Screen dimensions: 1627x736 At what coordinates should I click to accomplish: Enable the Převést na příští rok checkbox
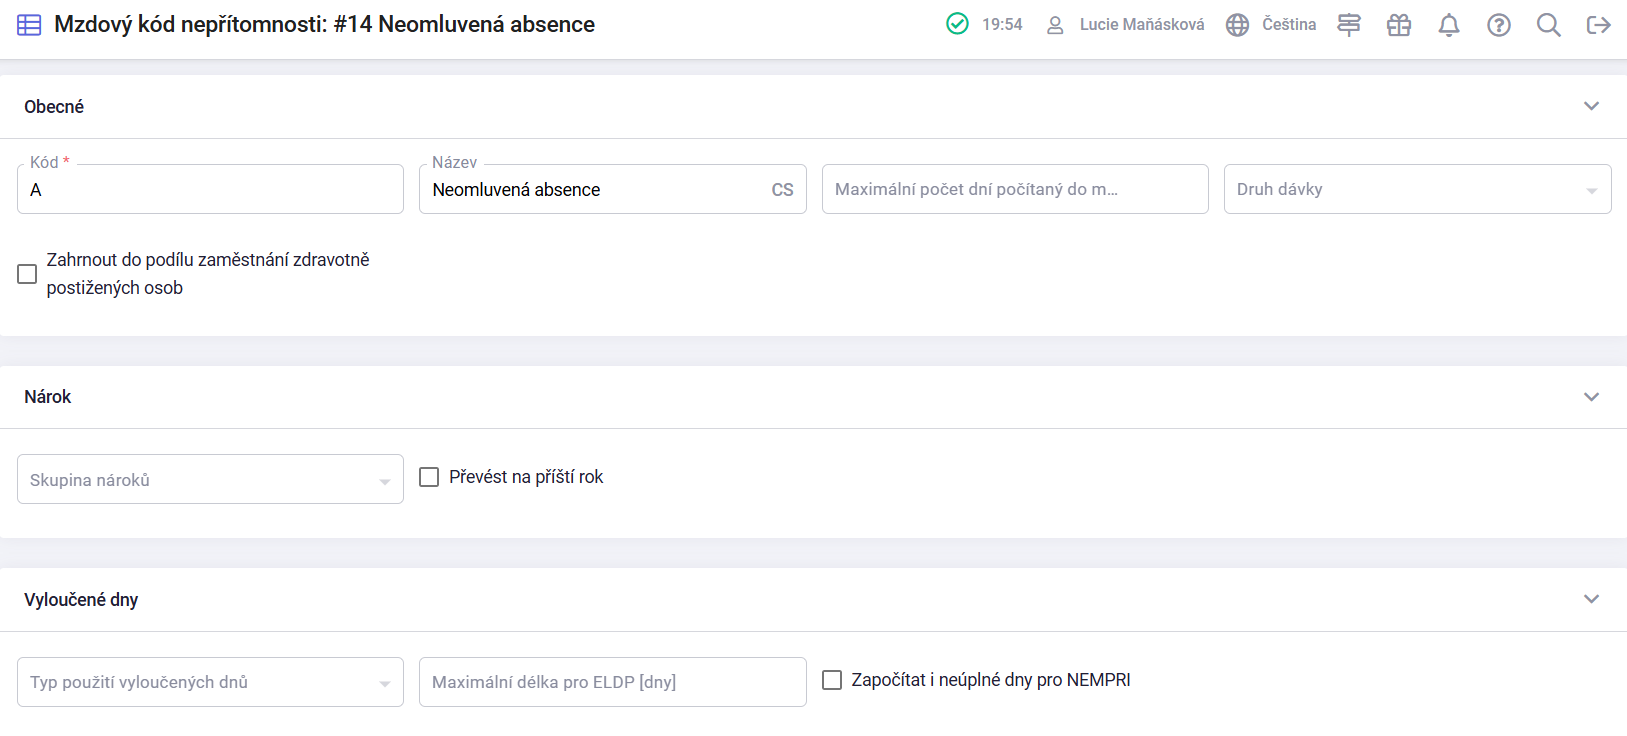[429, 477]
